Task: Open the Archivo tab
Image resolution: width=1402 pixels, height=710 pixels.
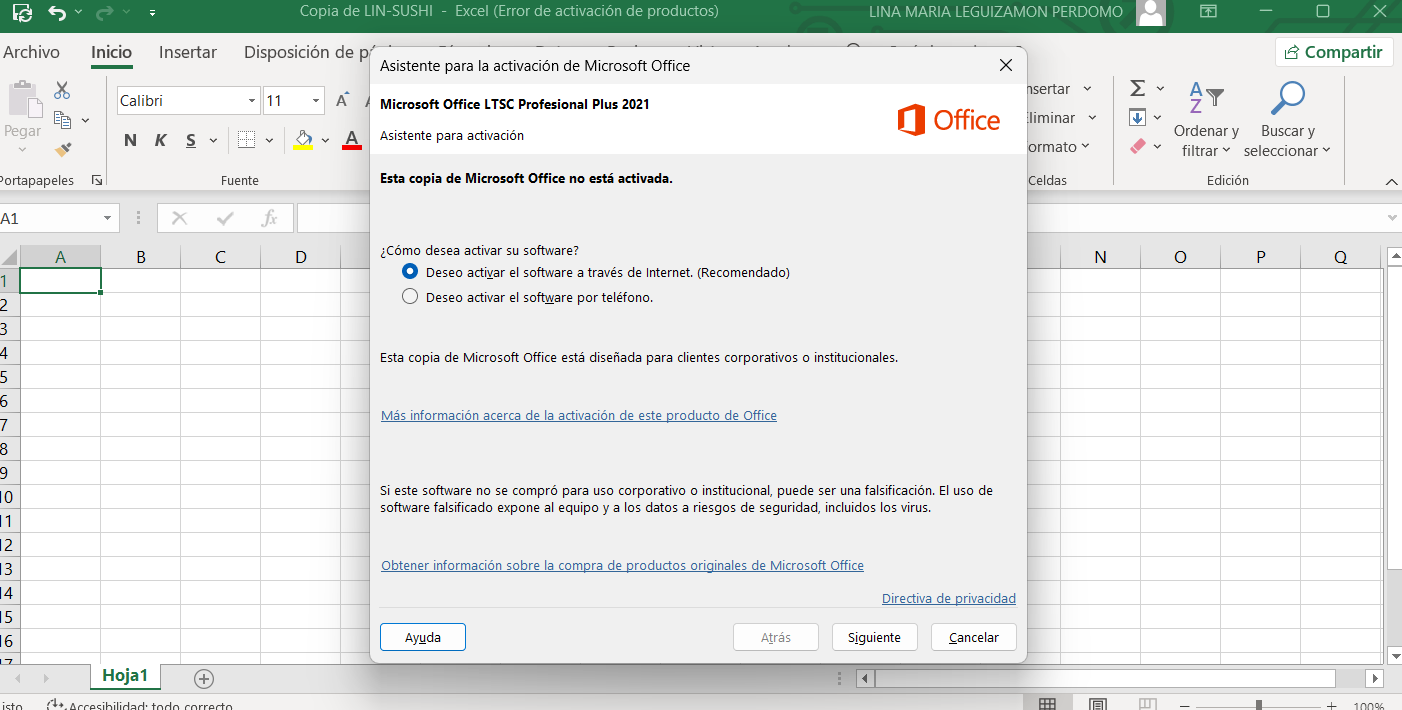Action: (32, 52)
